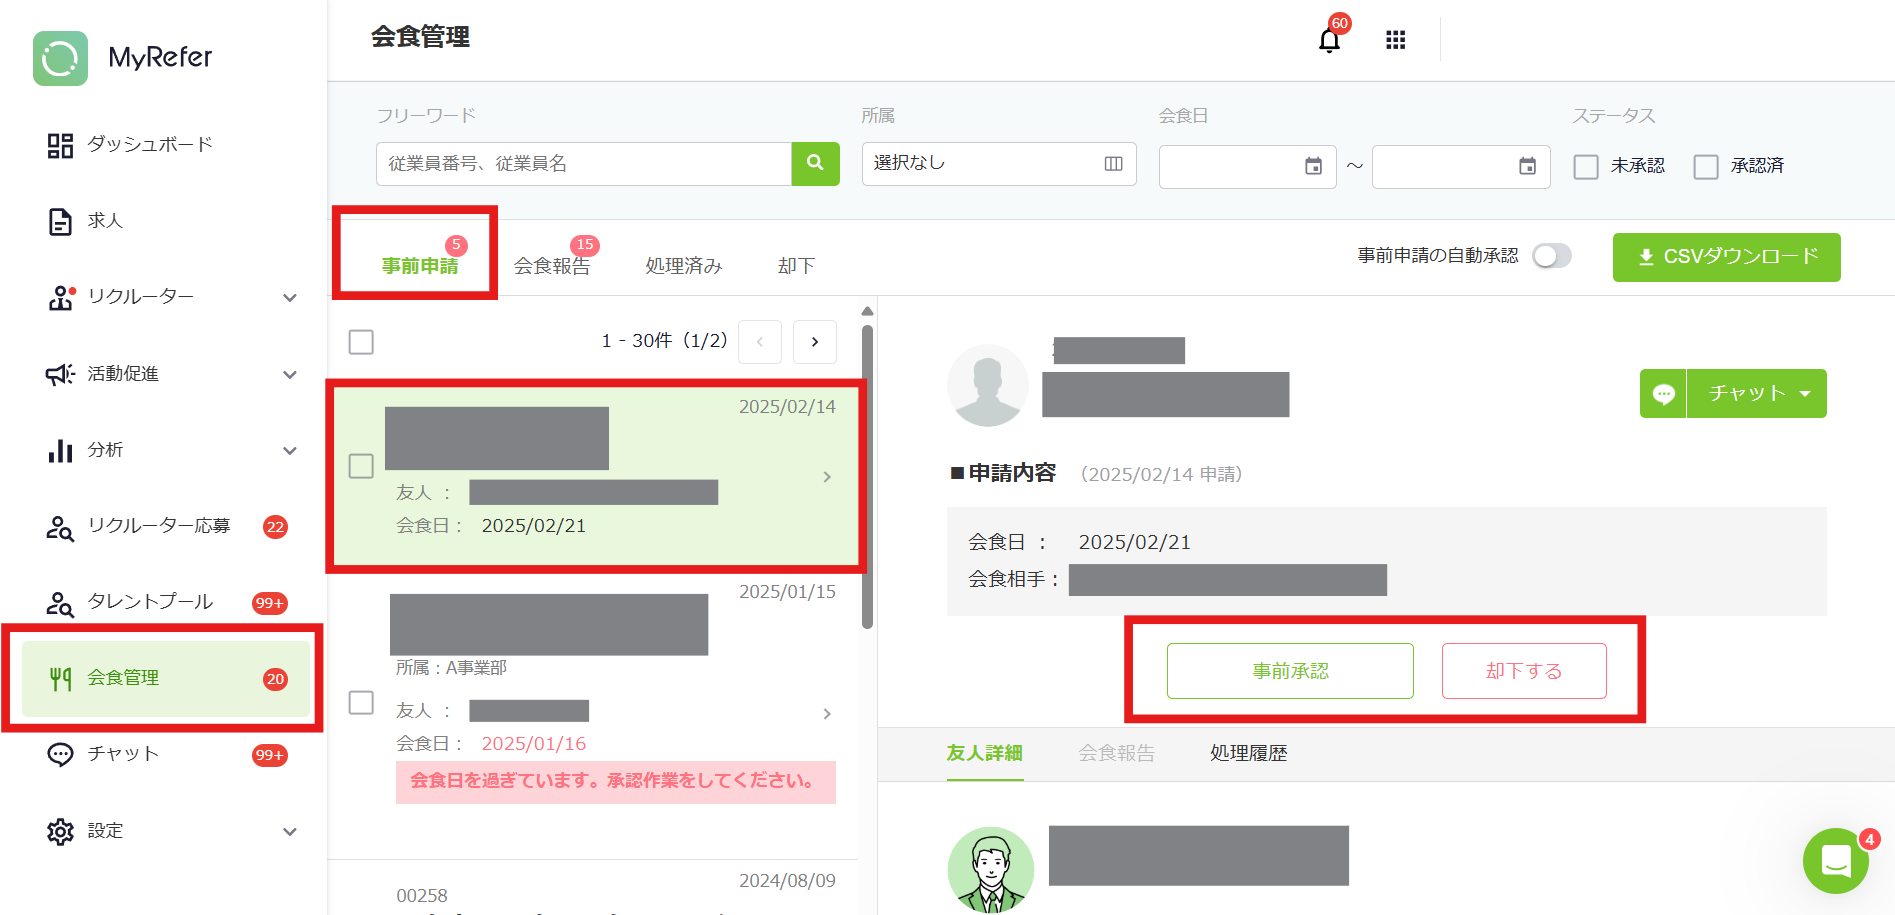Screen dimensions: 1895x915
Task: Click the フリーワード search input field
Action: tap(583, 164)
